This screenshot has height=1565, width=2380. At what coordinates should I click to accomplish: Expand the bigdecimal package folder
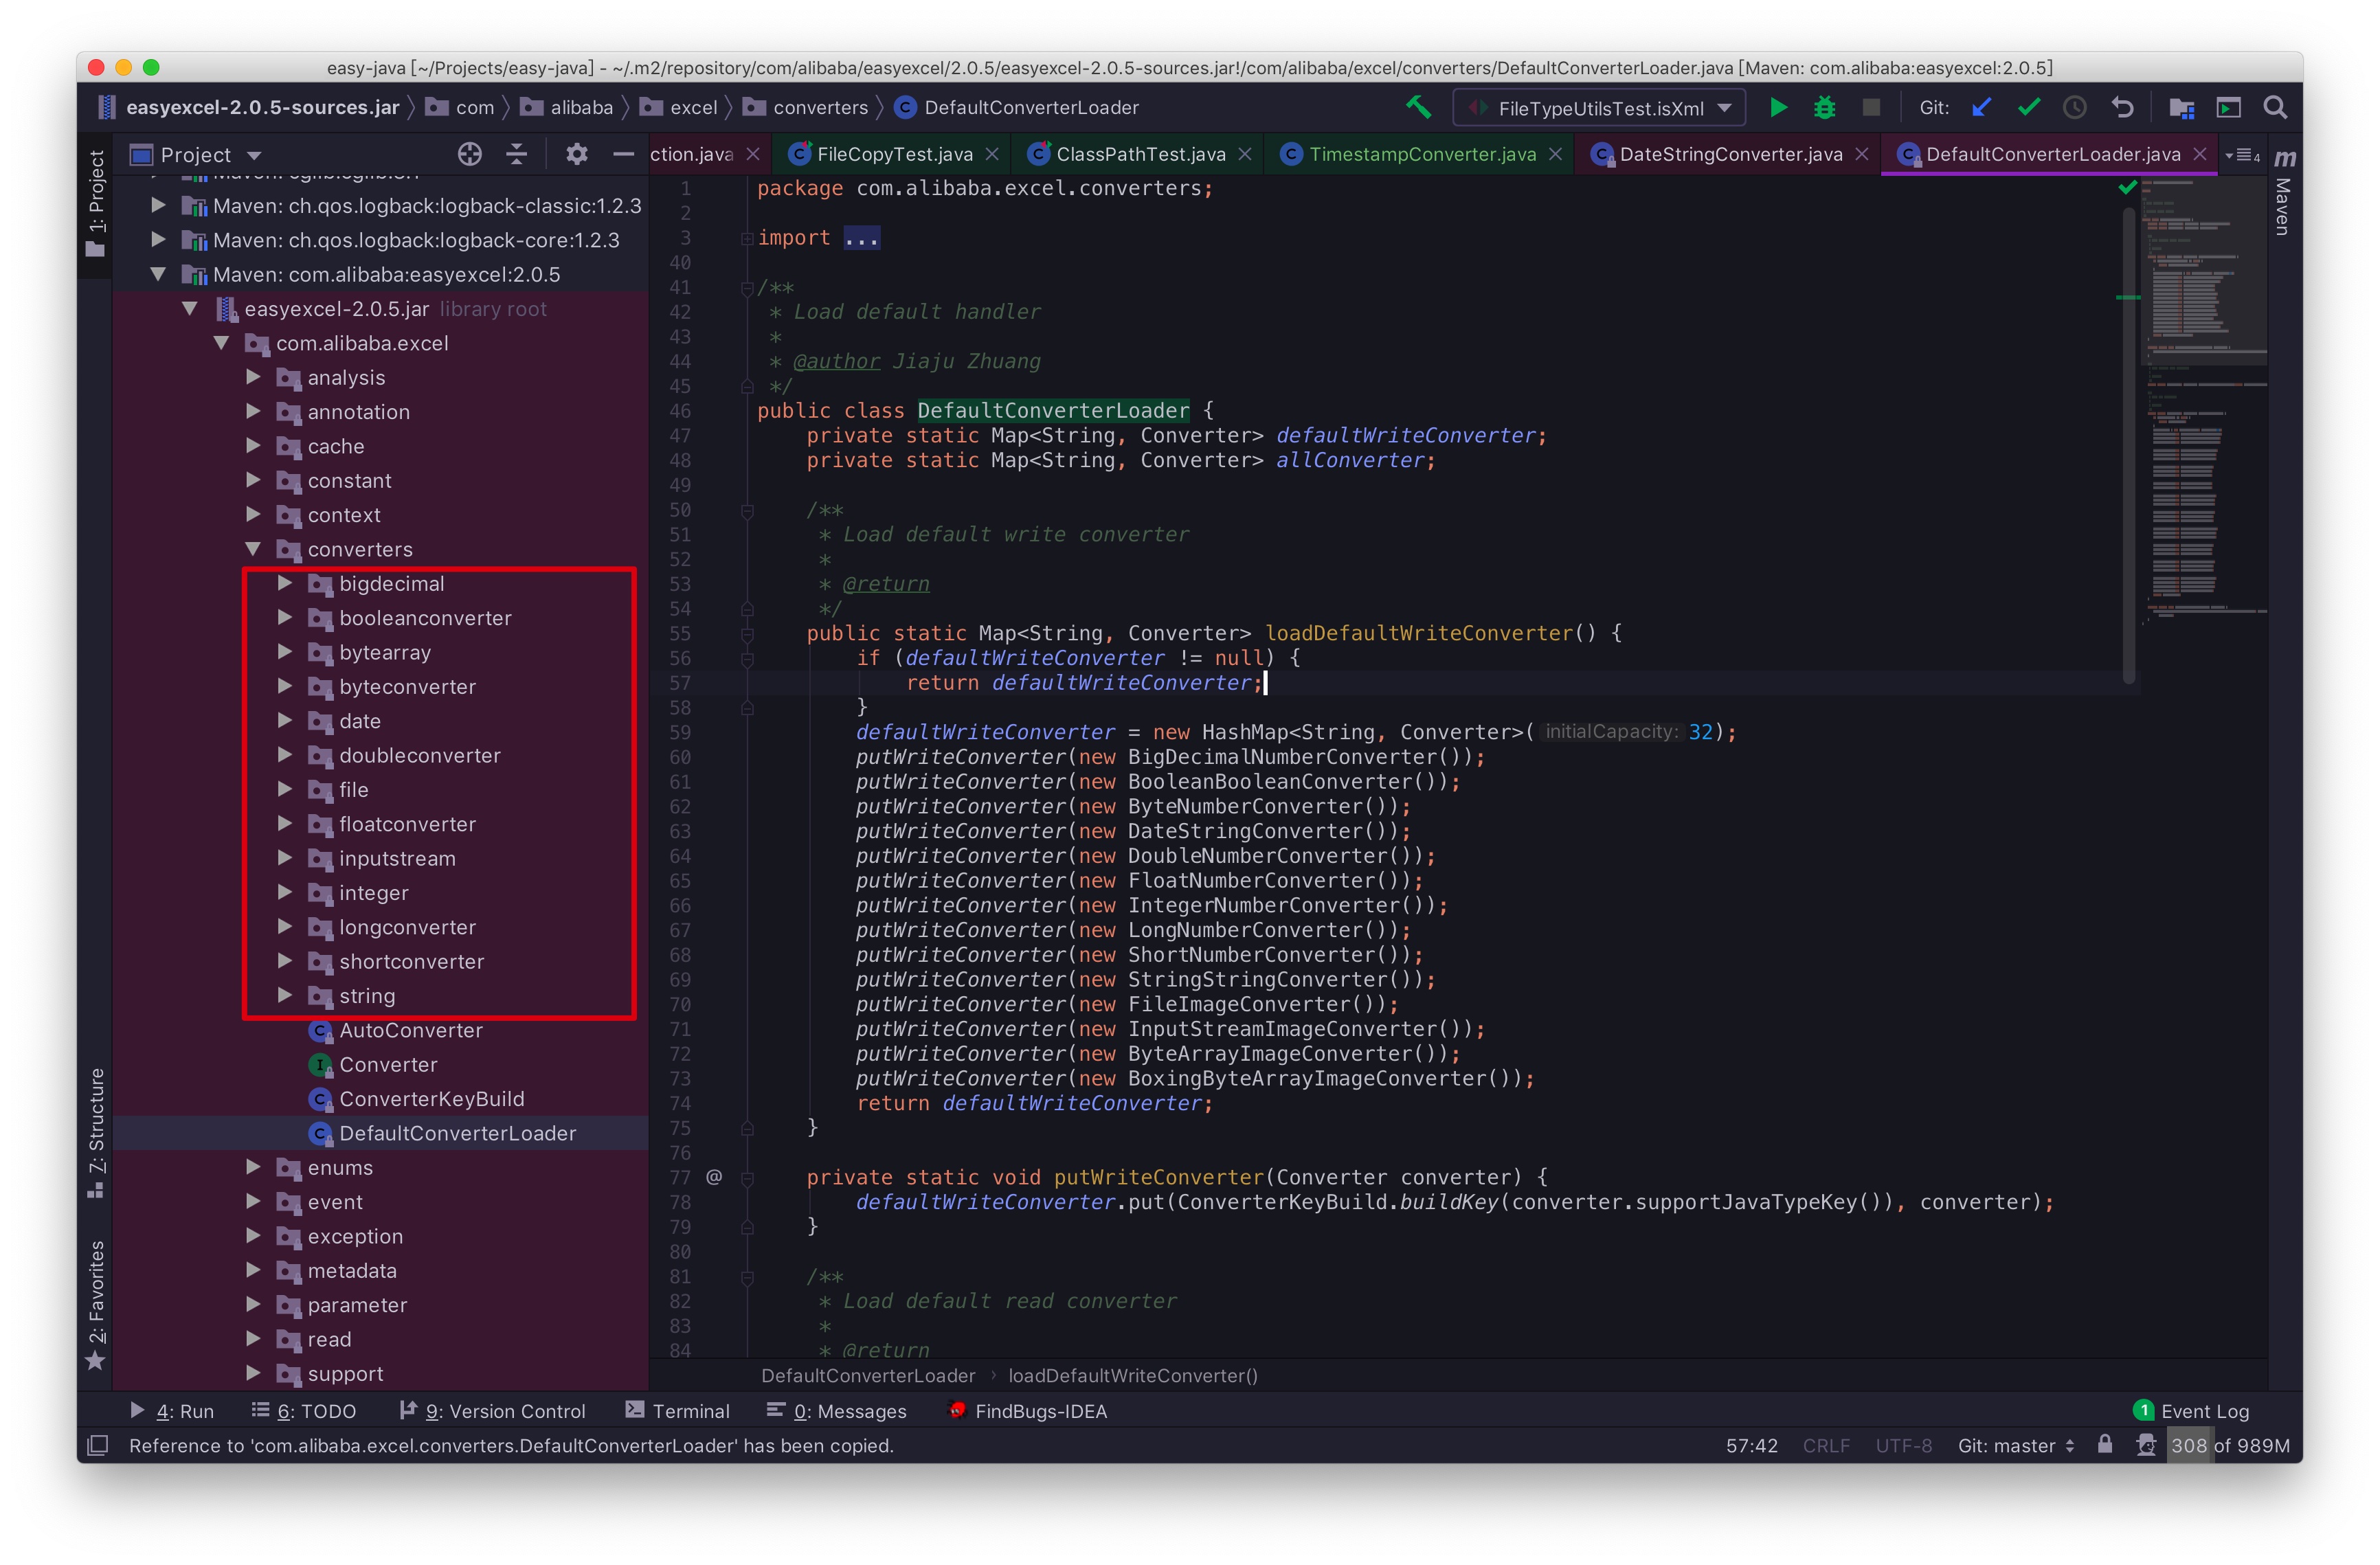pos(285,583)
